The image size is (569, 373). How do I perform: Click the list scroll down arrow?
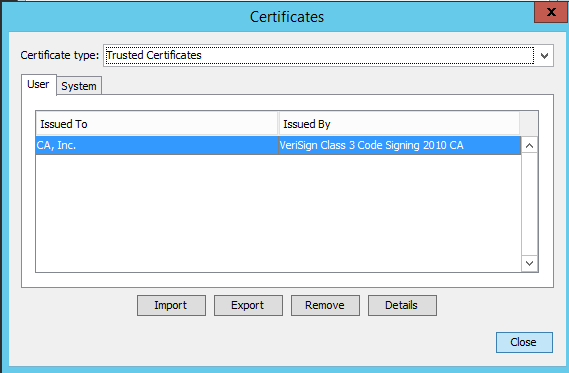click(529, 263)
